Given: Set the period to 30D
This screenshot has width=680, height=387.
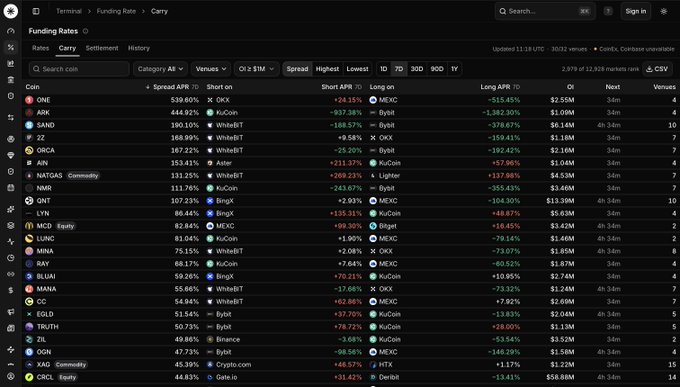Looking at the screenshot, I should point(417,69).
